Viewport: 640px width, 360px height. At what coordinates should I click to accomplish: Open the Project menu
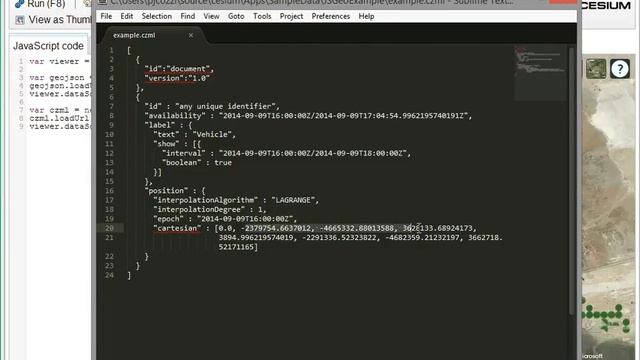pyautogui.click(x=291, y=16)
